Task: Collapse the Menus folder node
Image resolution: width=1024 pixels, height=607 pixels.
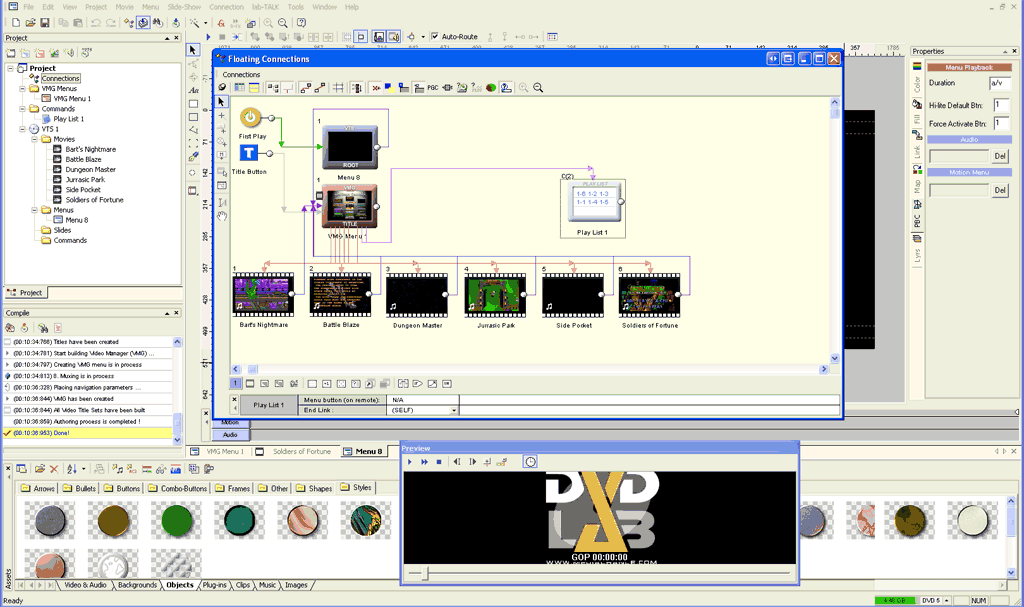Action: tap(35, 210)
